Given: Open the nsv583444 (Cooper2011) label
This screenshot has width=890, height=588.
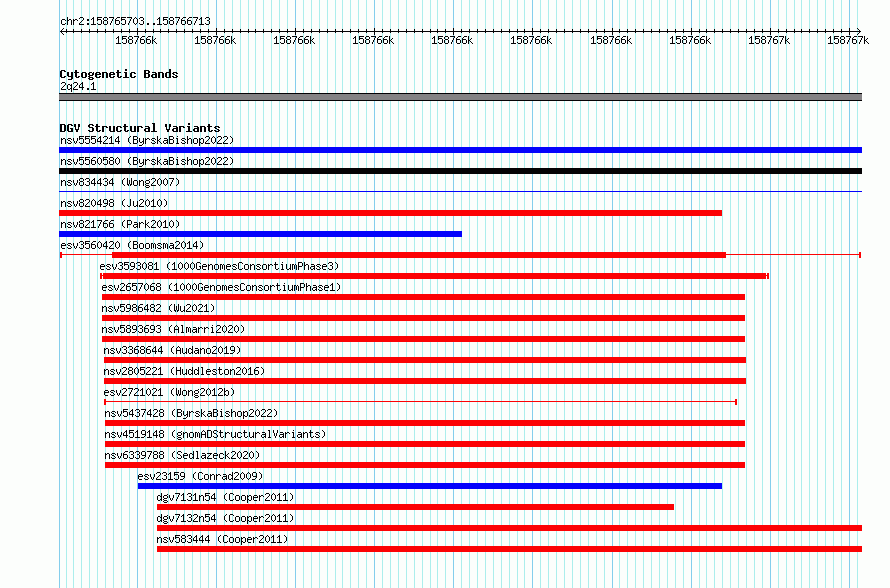Looking at the screenshot, I should click(x=222, y=539).
